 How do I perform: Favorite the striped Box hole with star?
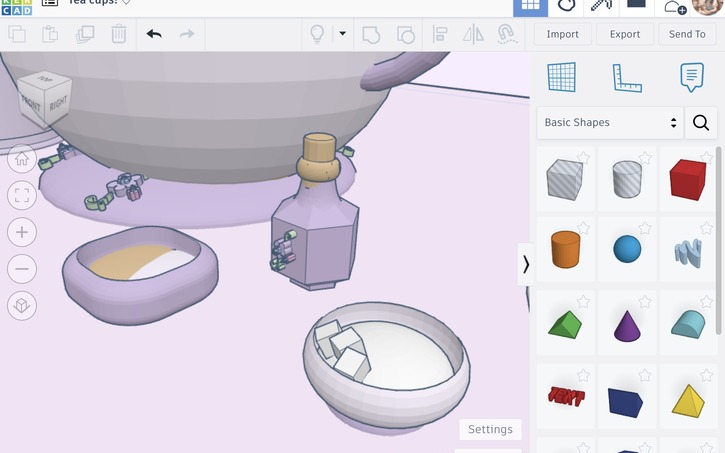click(x=584, y=158)
